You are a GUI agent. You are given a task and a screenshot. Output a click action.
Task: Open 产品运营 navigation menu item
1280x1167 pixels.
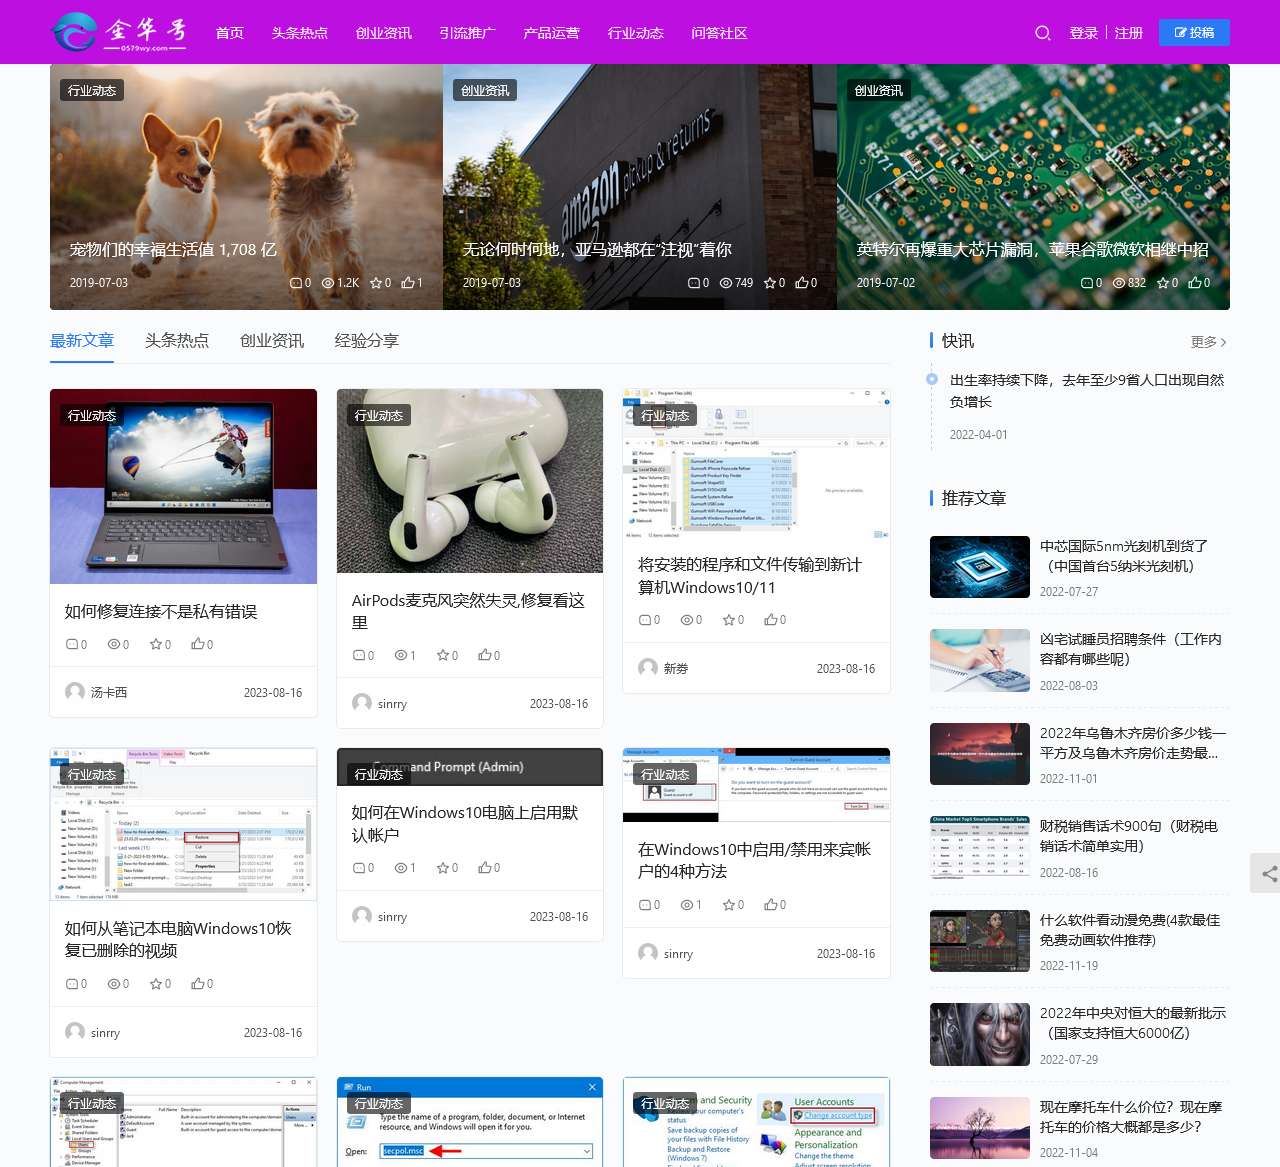551,33
